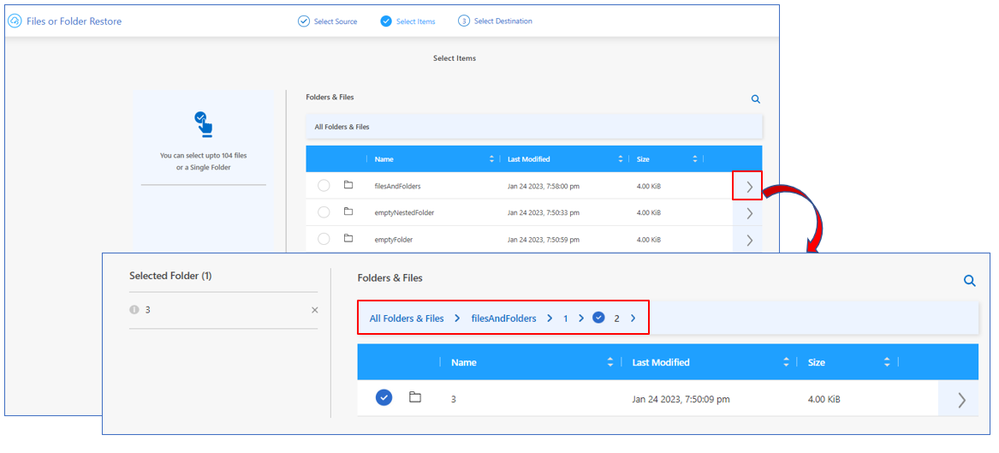Screen dimensions: 999x453
Task: Click the Files or Folder Restore cloud icon
Action: coord(15,20)
